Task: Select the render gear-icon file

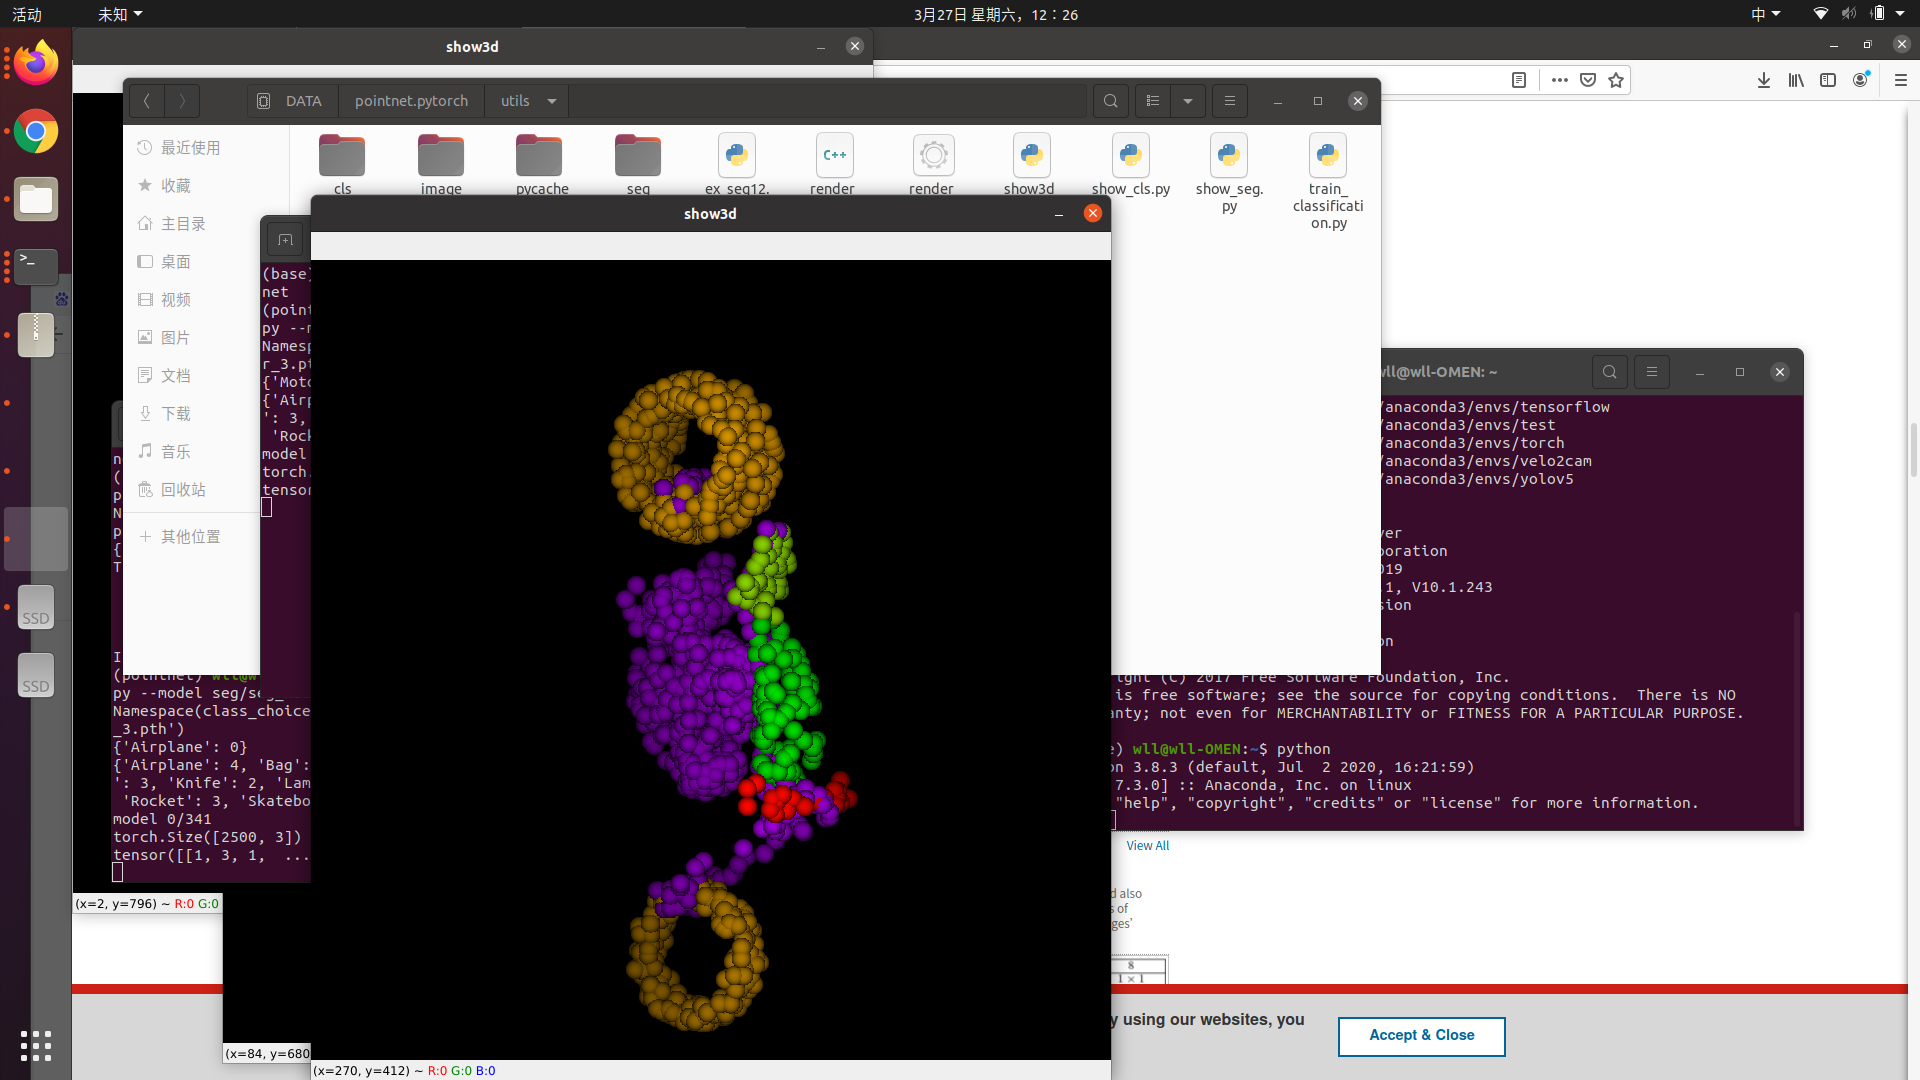Action: pyautogui.click(x=933, y=163)
